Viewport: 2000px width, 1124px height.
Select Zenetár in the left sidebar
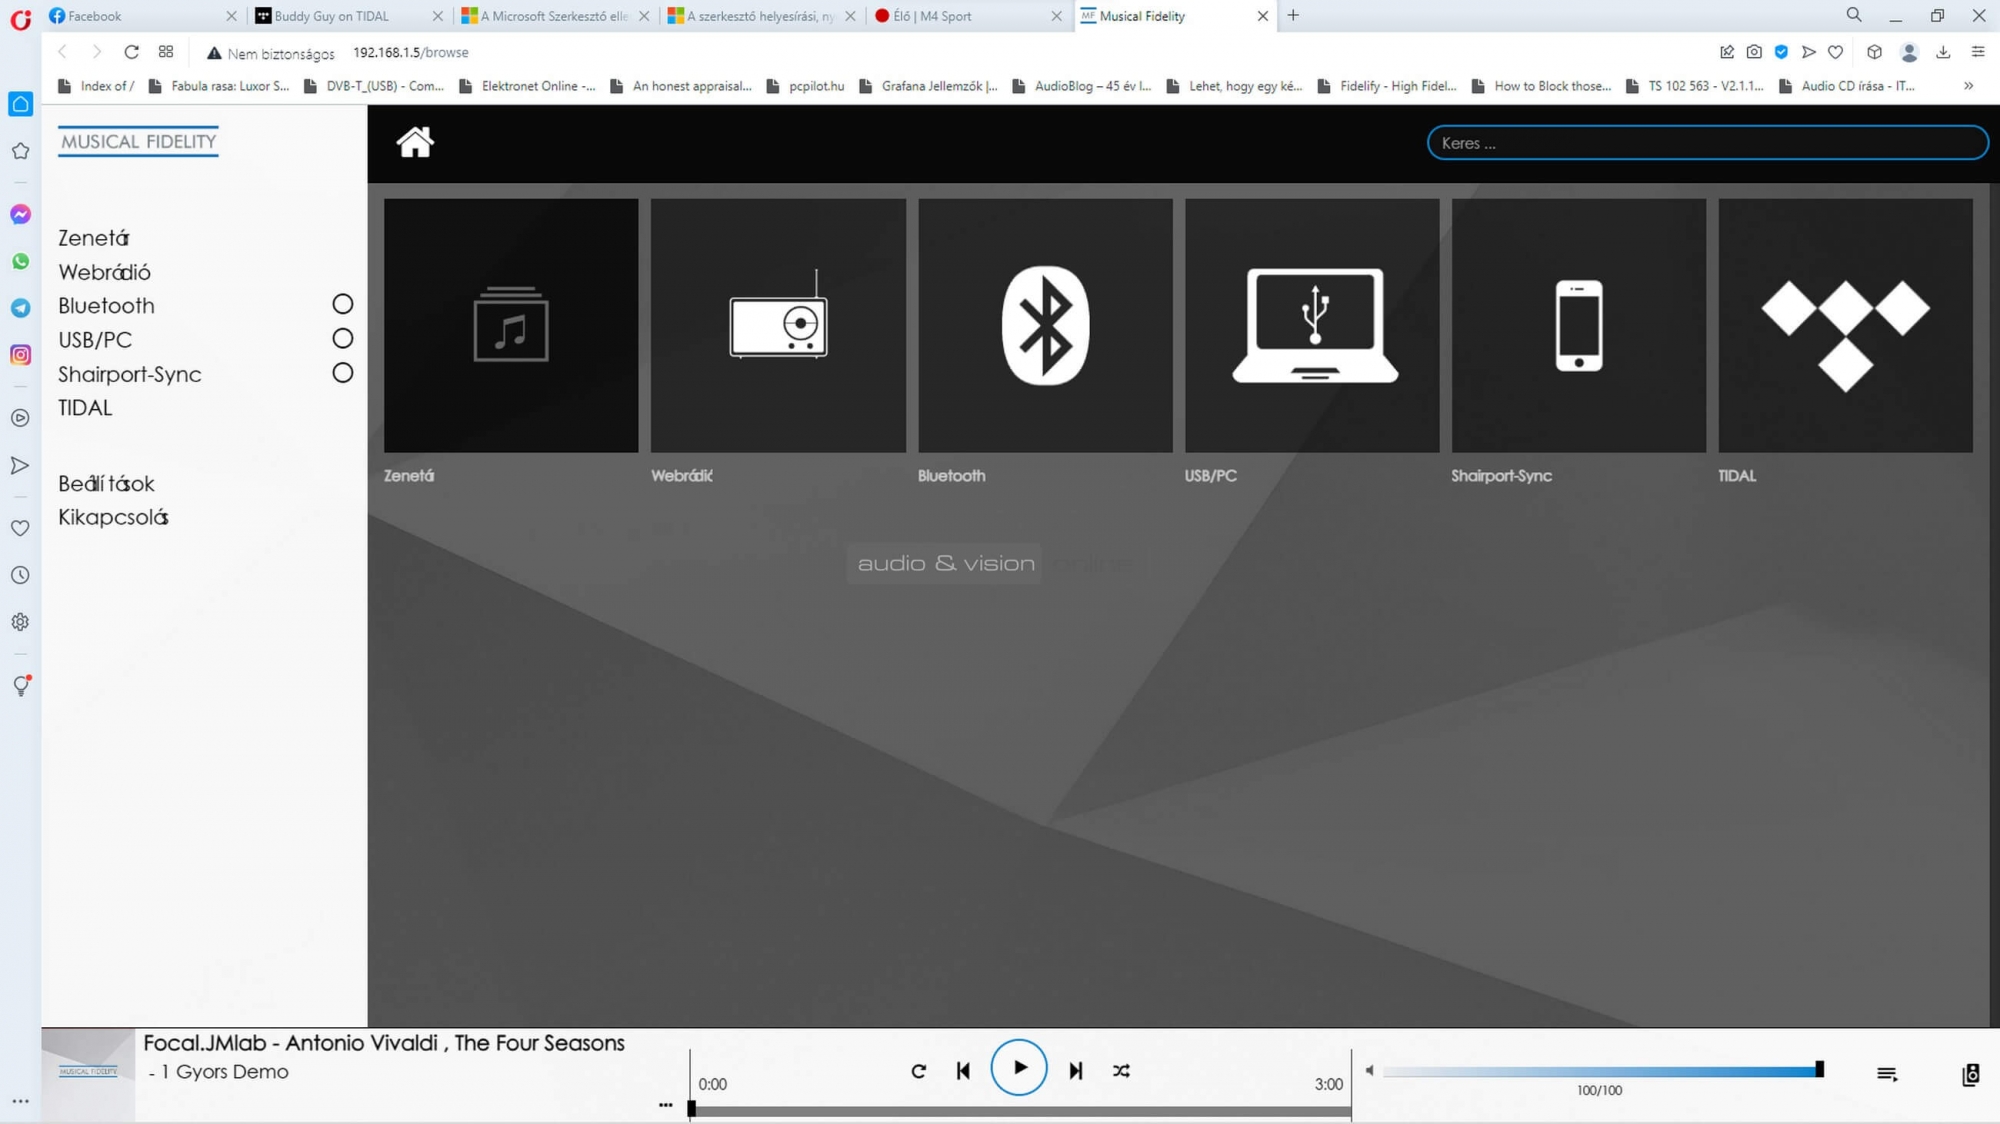94,238
